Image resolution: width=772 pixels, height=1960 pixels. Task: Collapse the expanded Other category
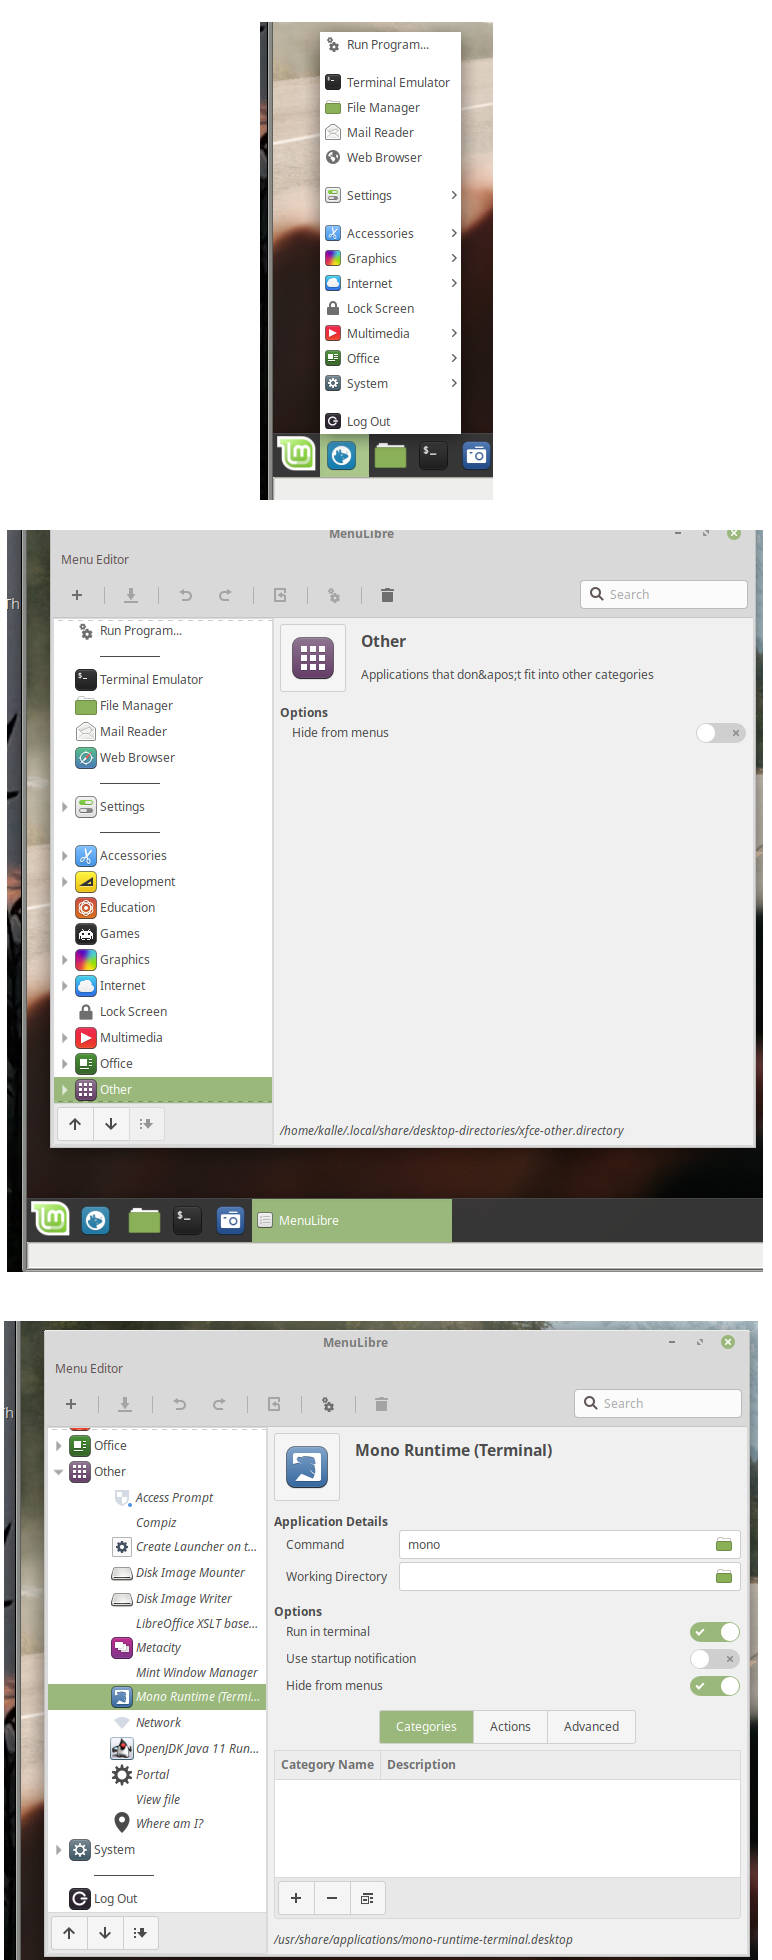[59, 1472]
